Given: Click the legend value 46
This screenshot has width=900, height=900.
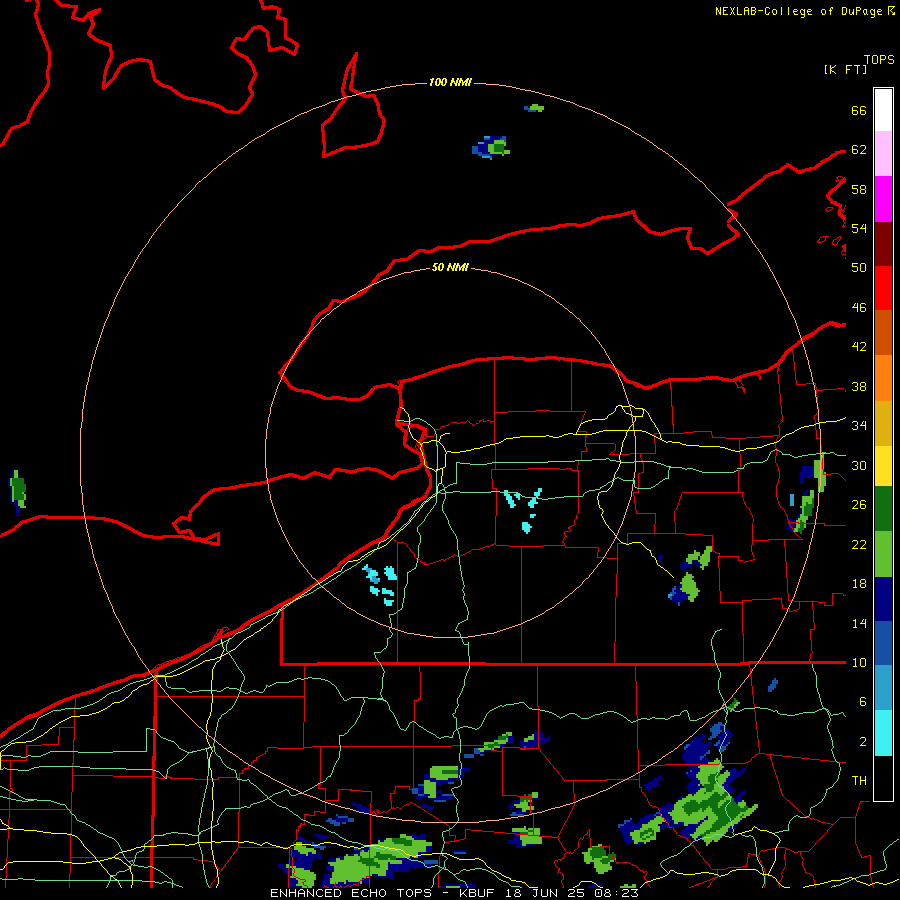Looking at the screenshot, I should [859, 307].
